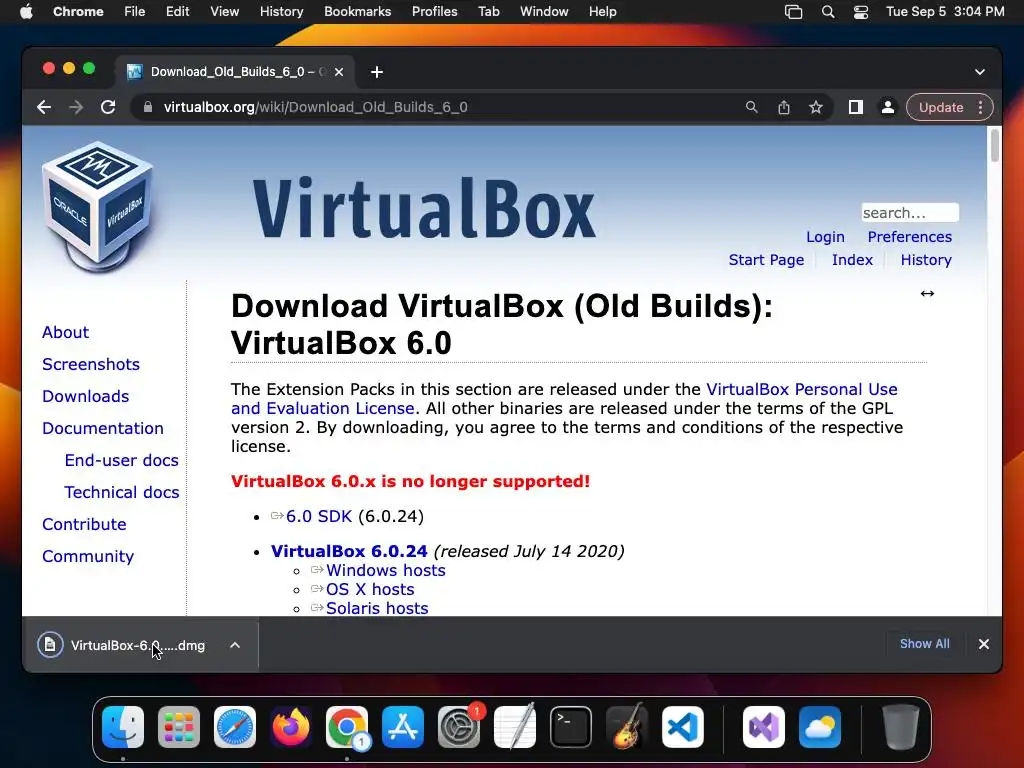Image resolution: width=1024 pixels, height=768 pixels.
Task: Select the Download_Old_Builds_6_0 tab
Action: click(x=235, y=72)
